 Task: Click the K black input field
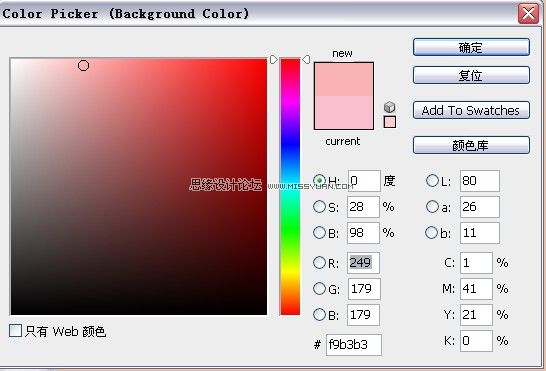pos(476,341)
